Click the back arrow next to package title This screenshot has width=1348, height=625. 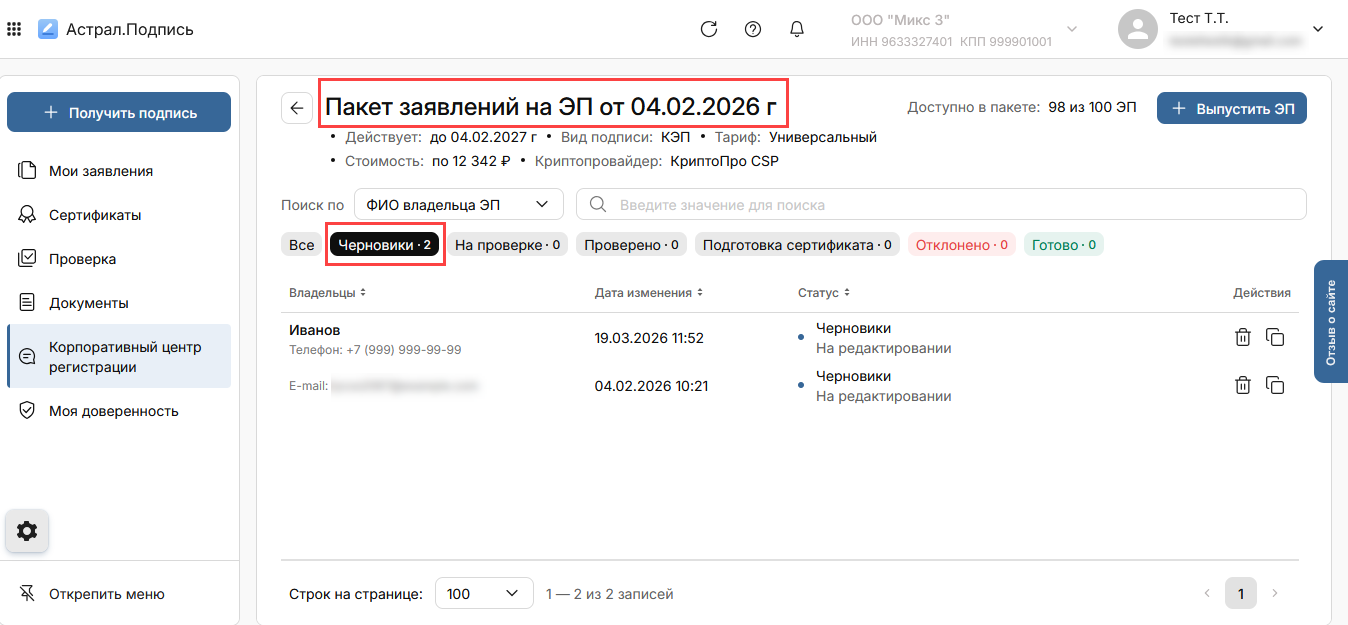pyautogui.click(x=297, y=108)
